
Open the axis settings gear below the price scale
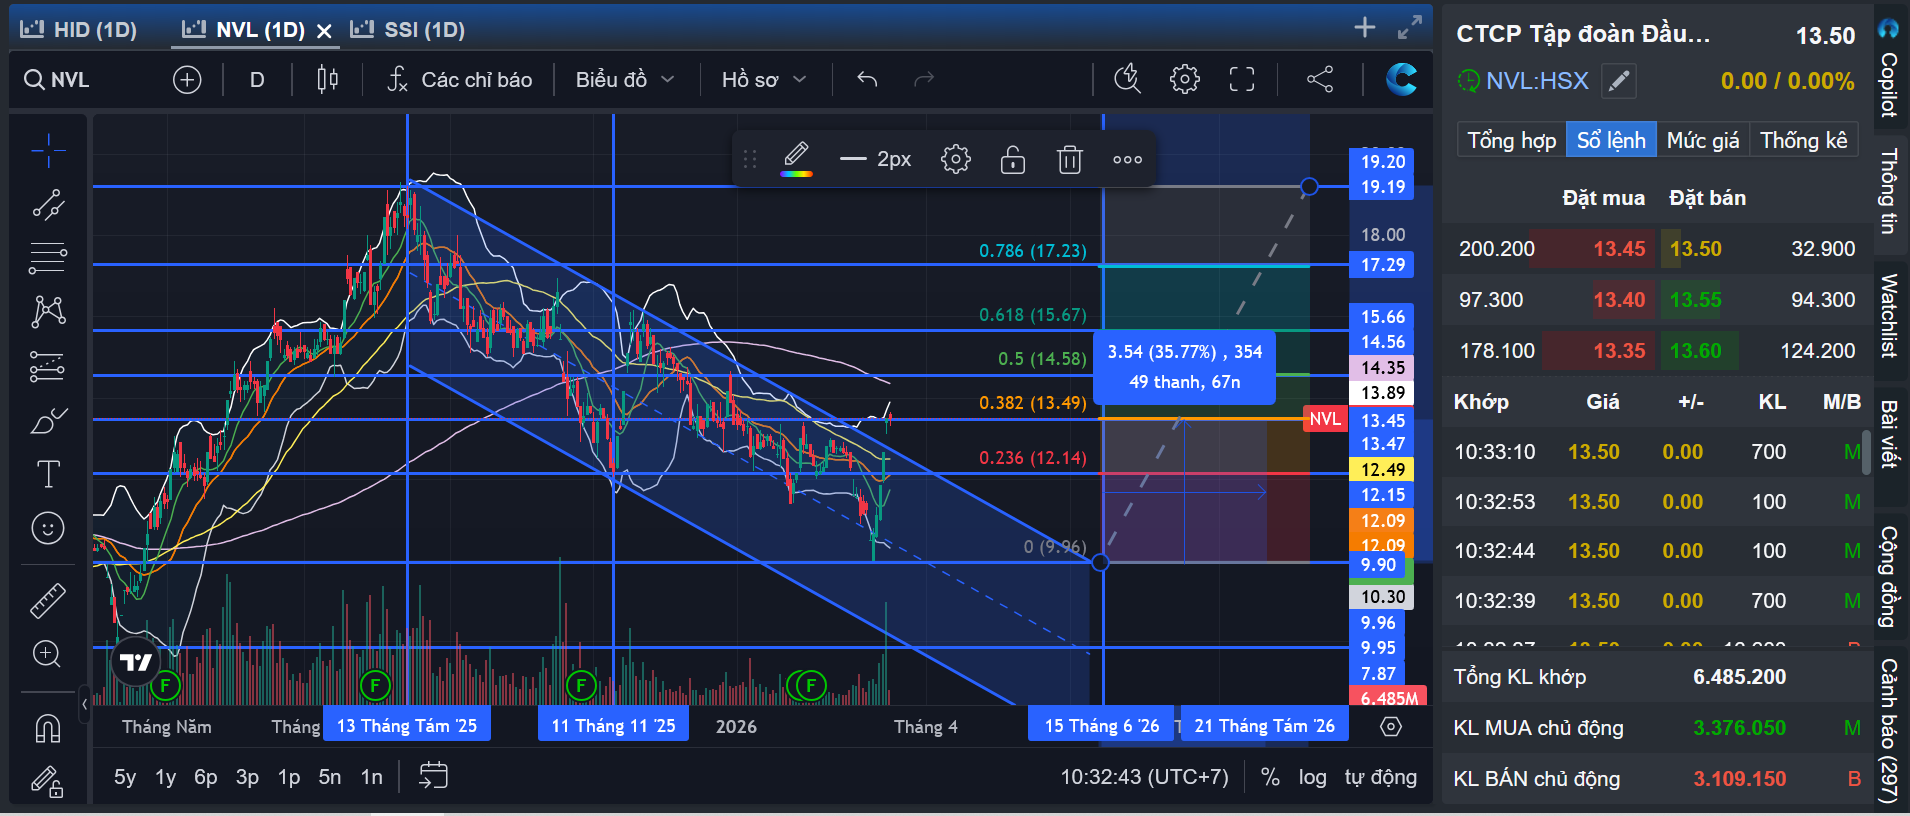point(1391,727)
